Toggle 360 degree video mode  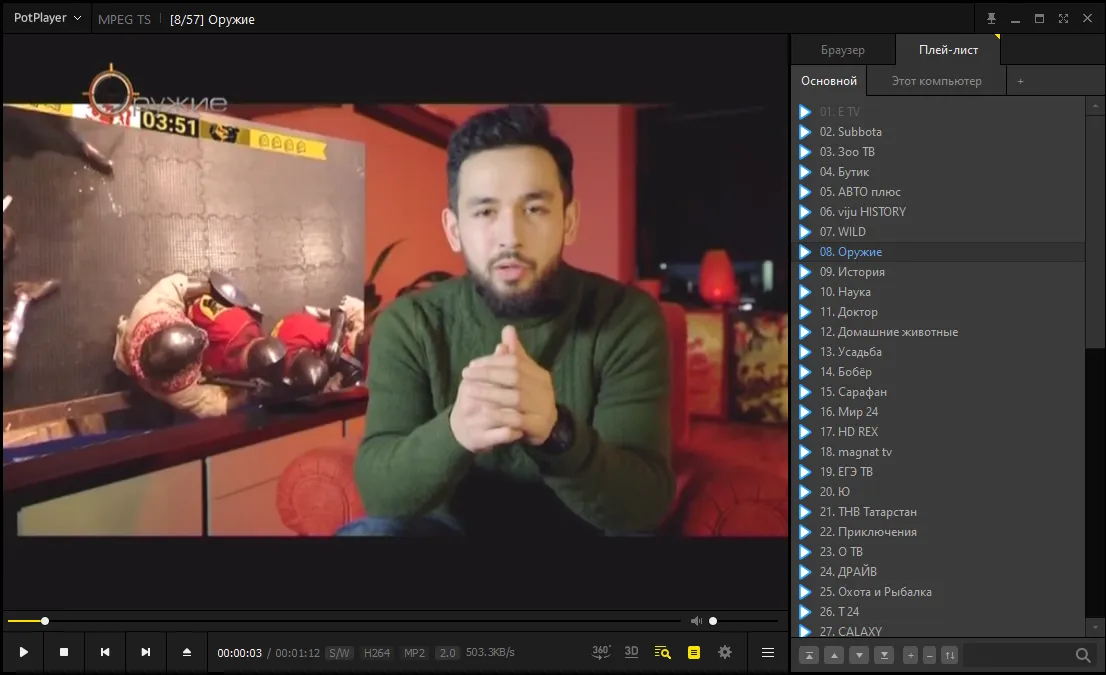pos(601,652)
